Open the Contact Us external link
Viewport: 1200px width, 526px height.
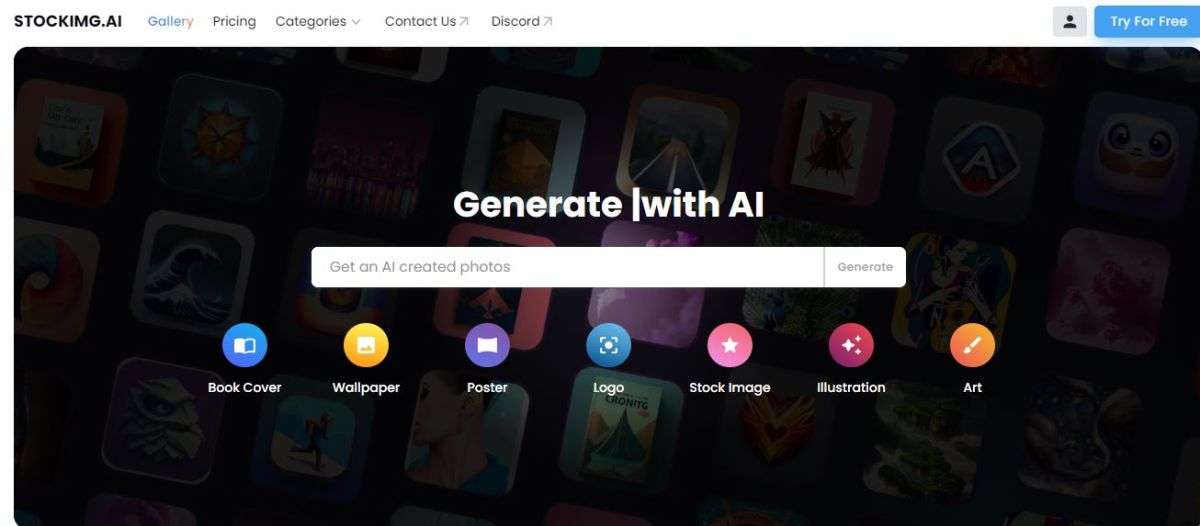tap(427, 21)
